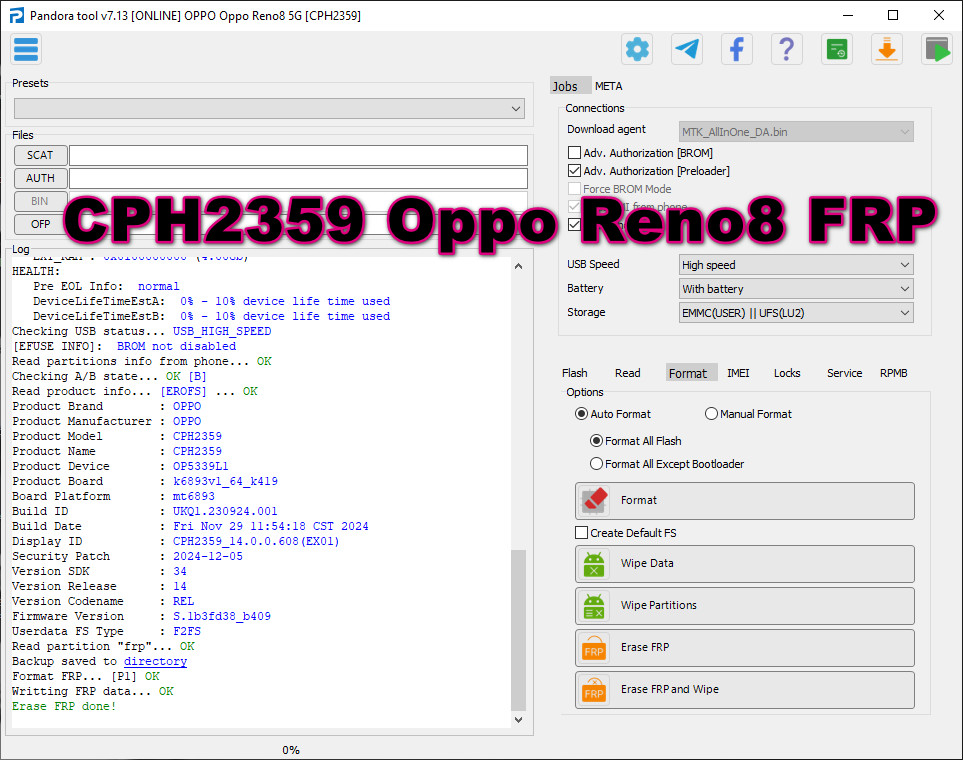Select Manual Format radio option
The image size is (963, 760).
(x=711, y=413)
